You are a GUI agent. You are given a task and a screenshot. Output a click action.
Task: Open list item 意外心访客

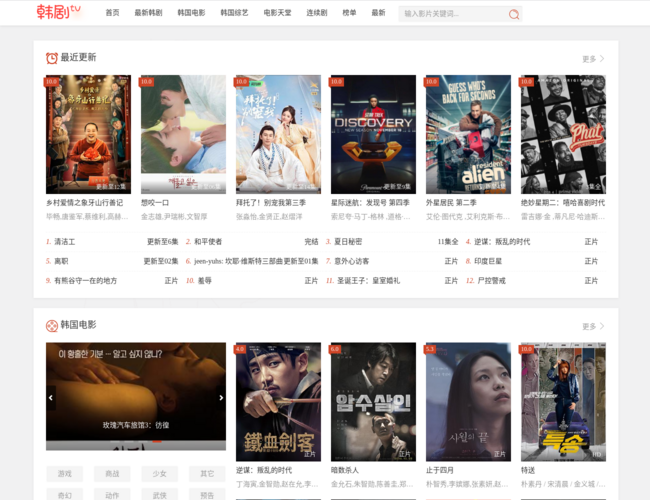(x=352, y=261)
